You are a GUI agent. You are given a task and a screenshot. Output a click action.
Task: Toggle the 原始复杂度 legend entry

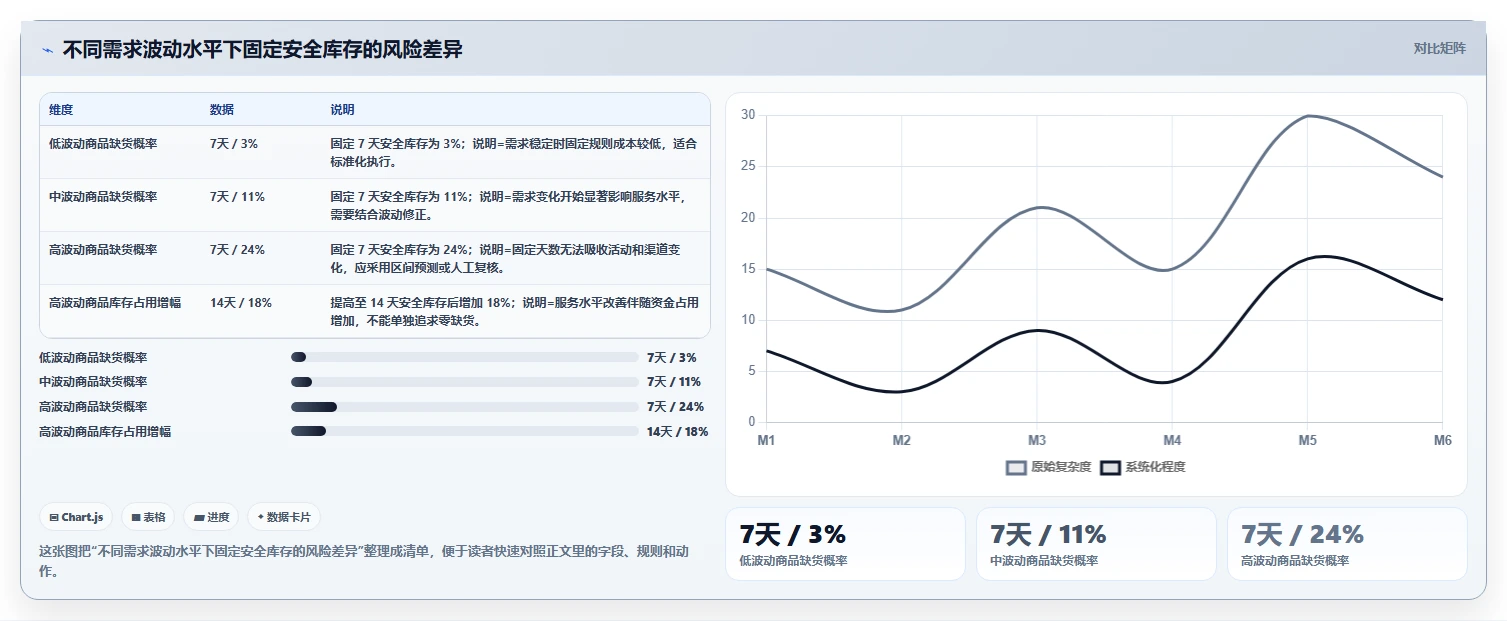point(1048,467)
